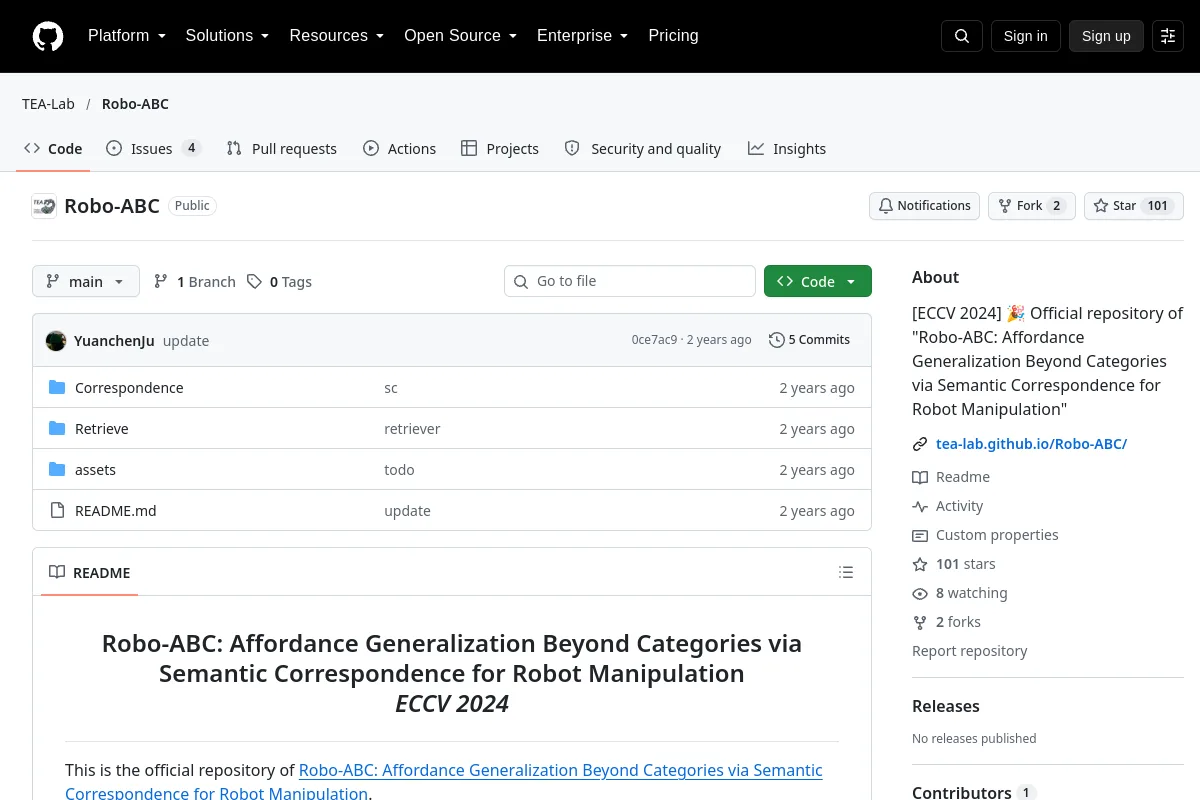Image resolution: width=1200 pixels, height=800 pixels.
Task: Click the Sign in button
Action: 1025,36
